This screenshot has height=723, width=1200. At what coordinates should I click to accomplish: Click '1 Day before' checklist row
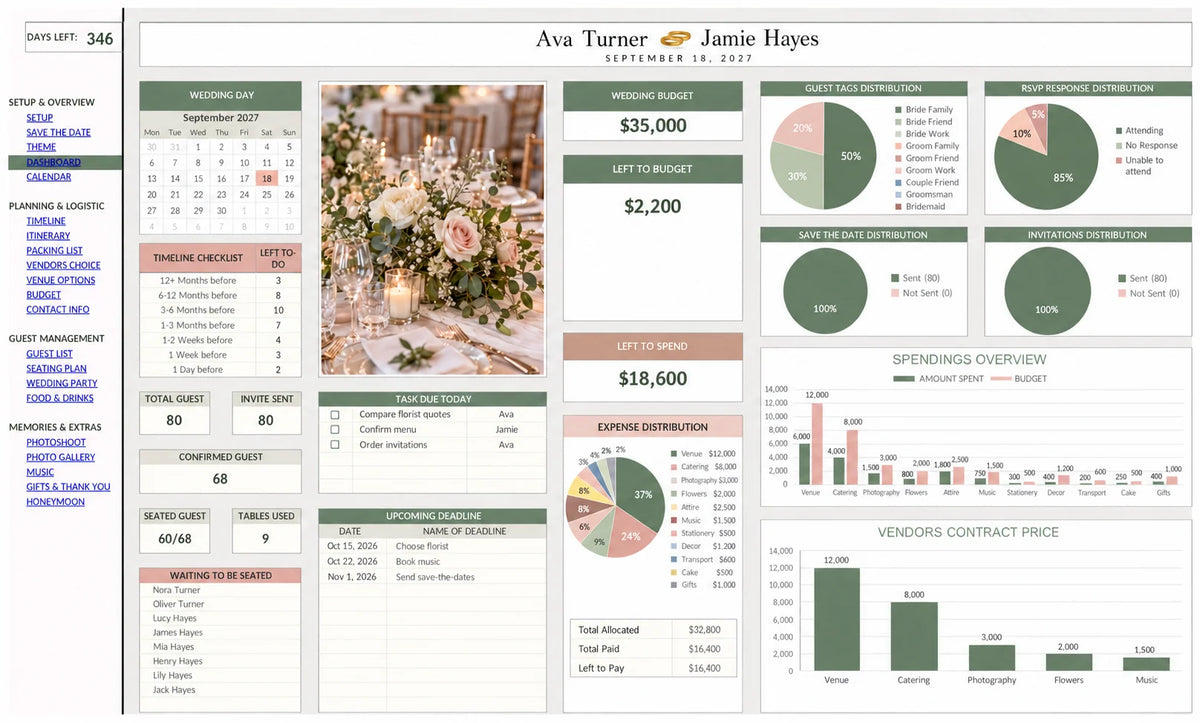tap(220, 370)
